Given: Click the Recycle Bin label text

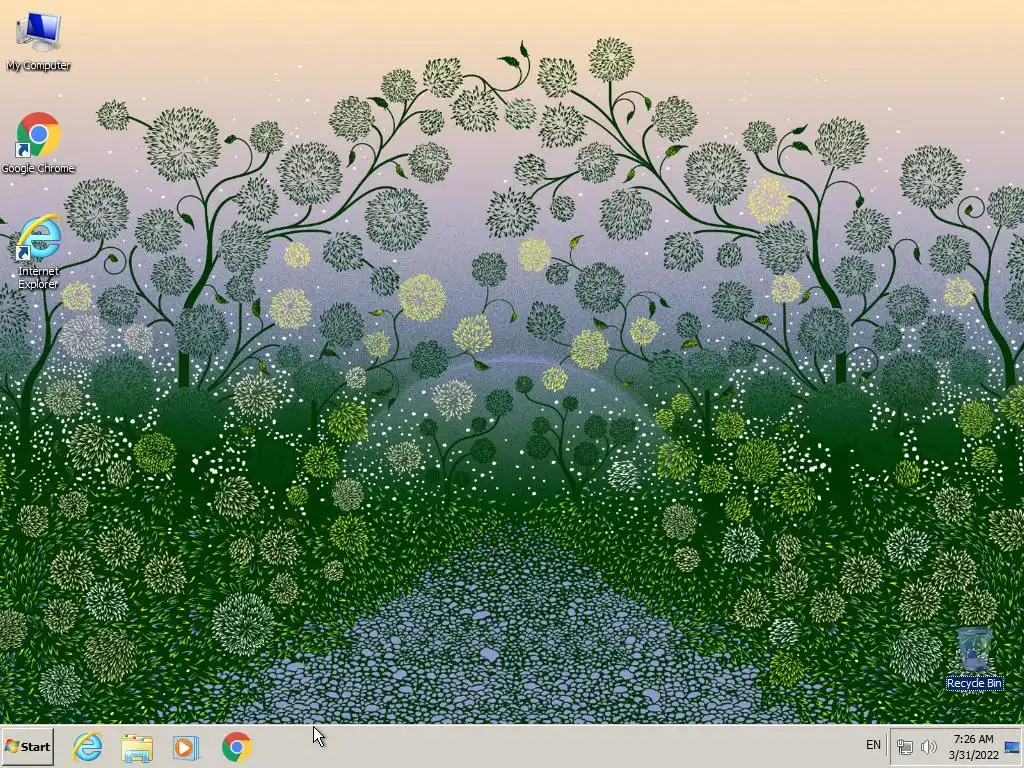Looking at the screenshot, I should tap(974, 683).
